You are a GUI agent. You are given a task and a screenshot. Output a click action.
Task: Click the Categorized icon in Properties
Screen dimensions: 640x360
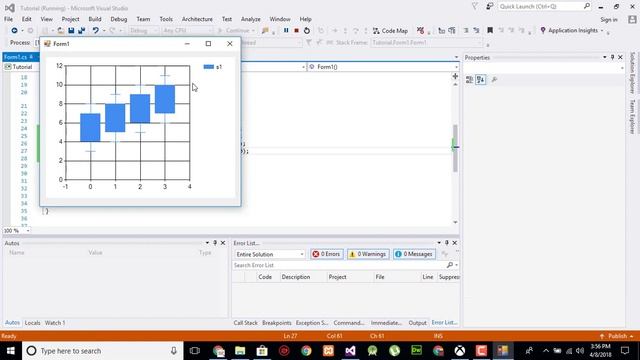click(469, 80)
